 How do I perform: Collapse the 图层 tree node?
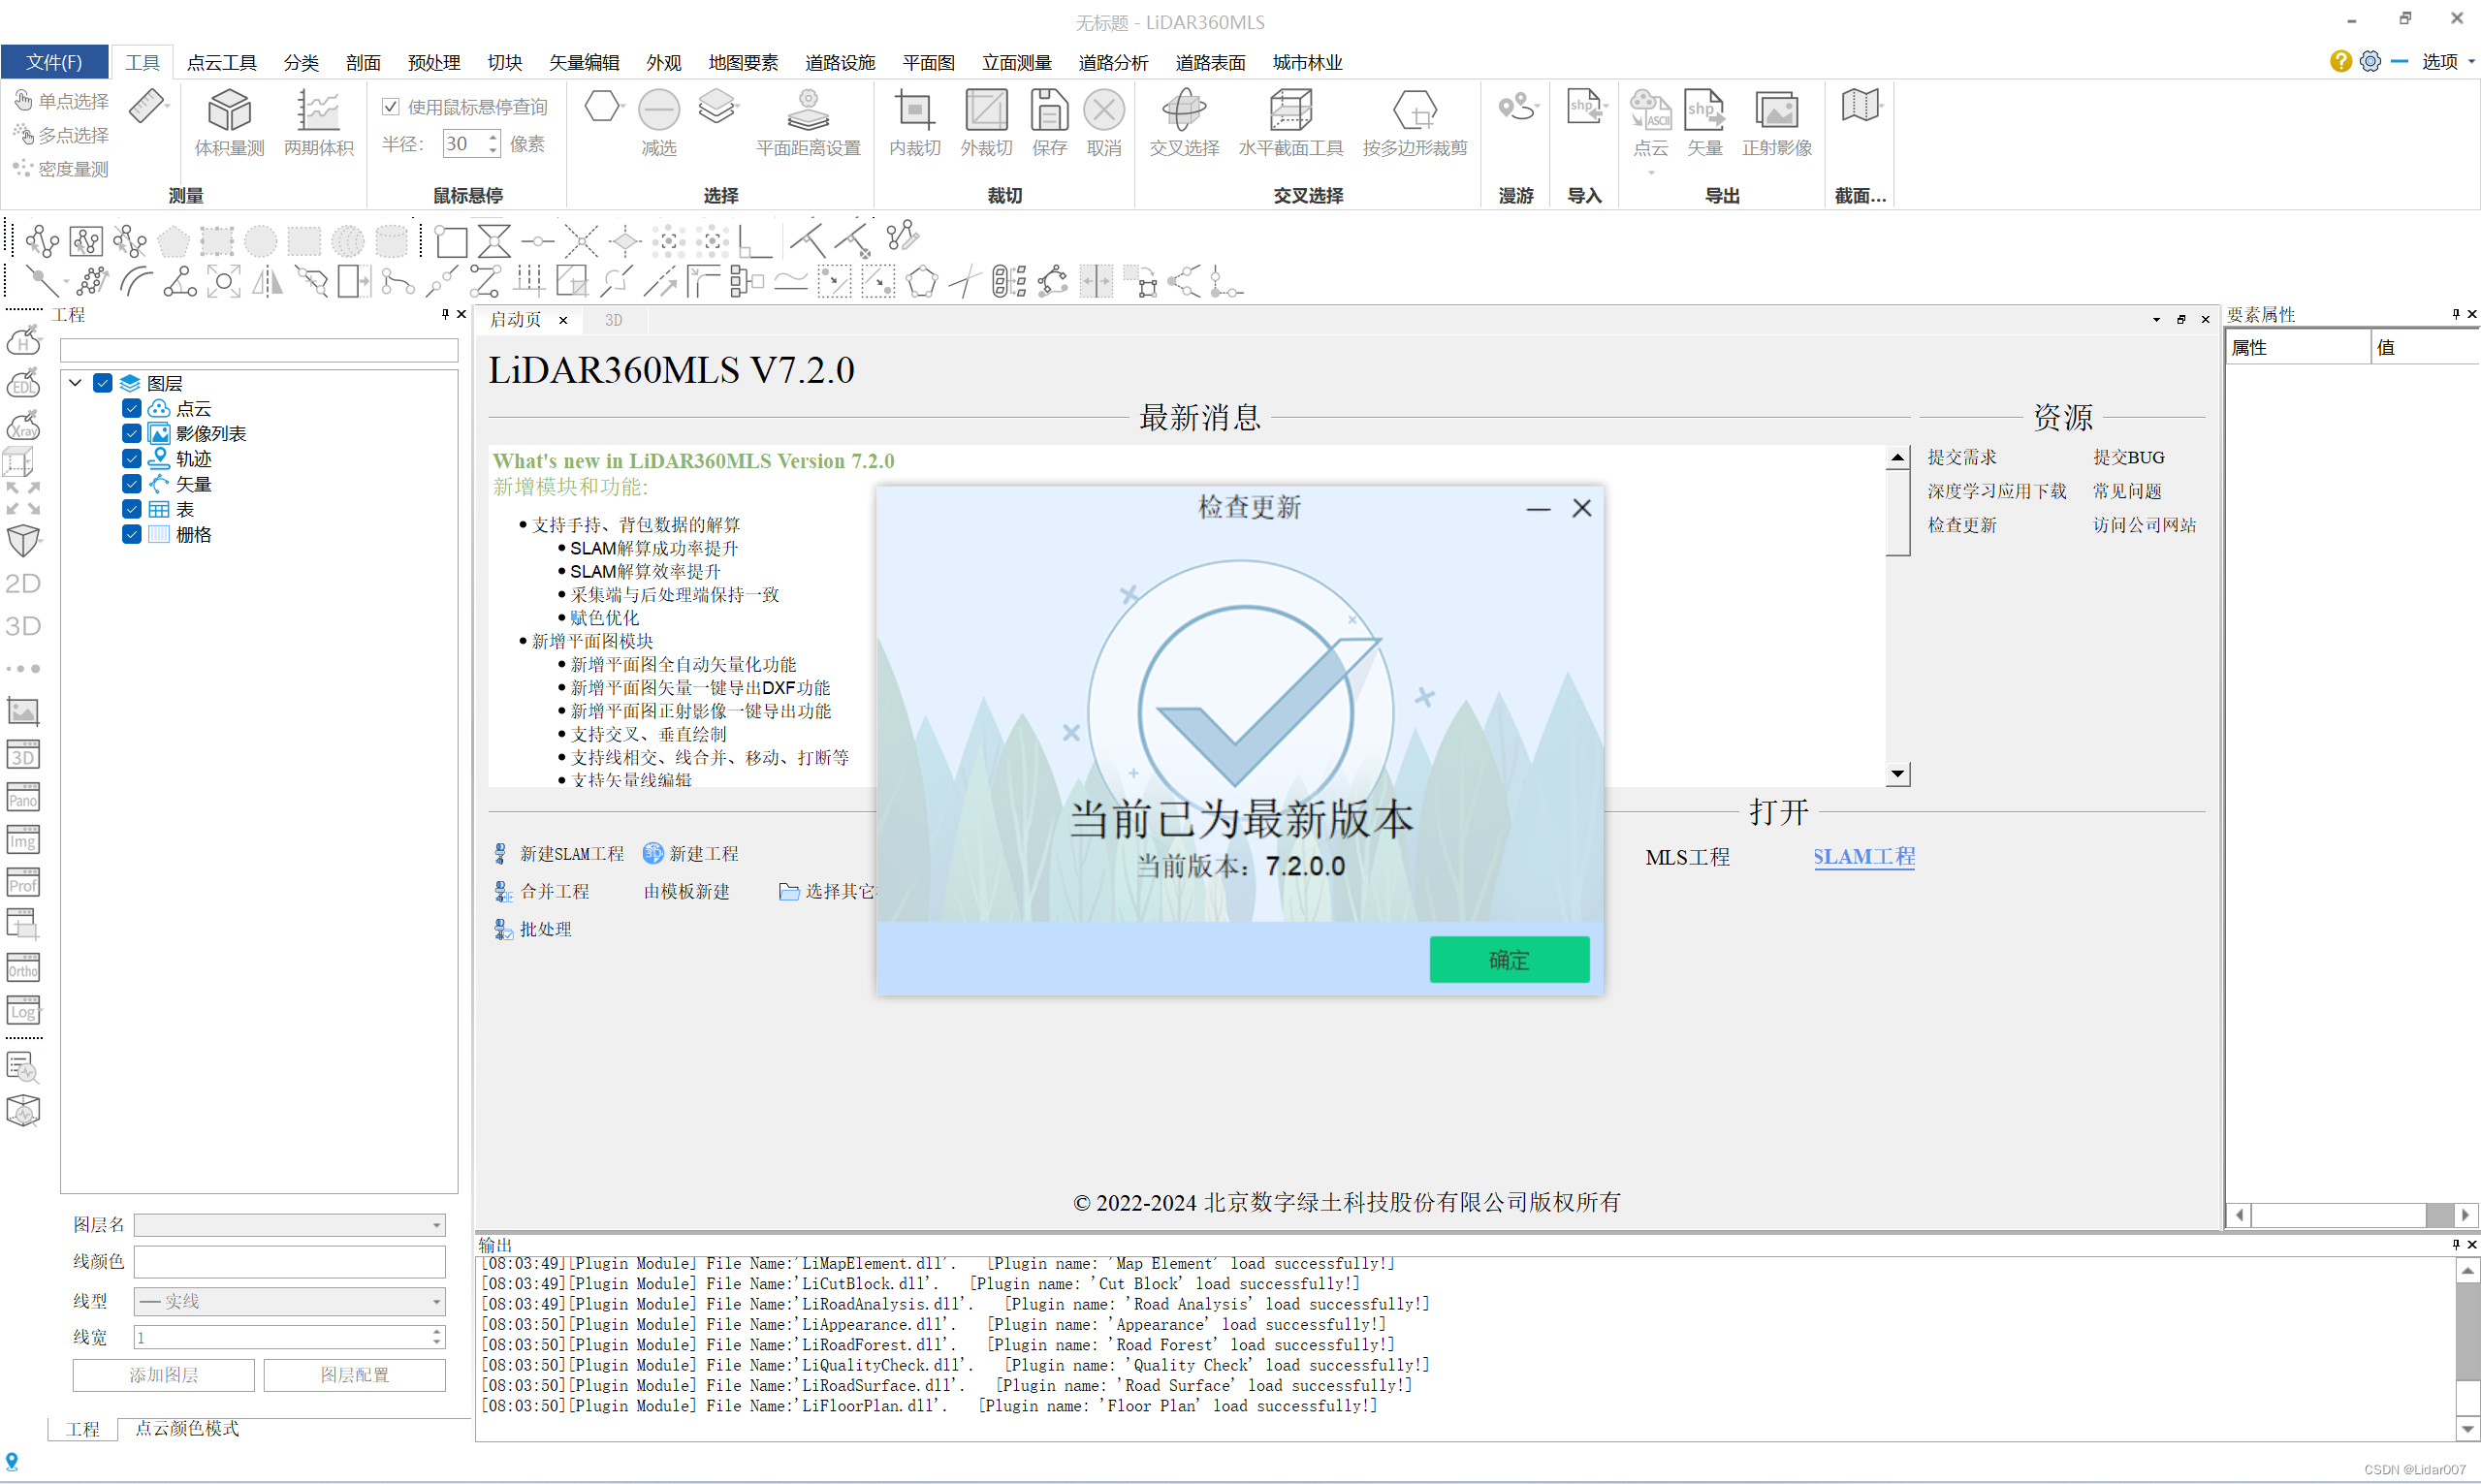tap(75, 383)
